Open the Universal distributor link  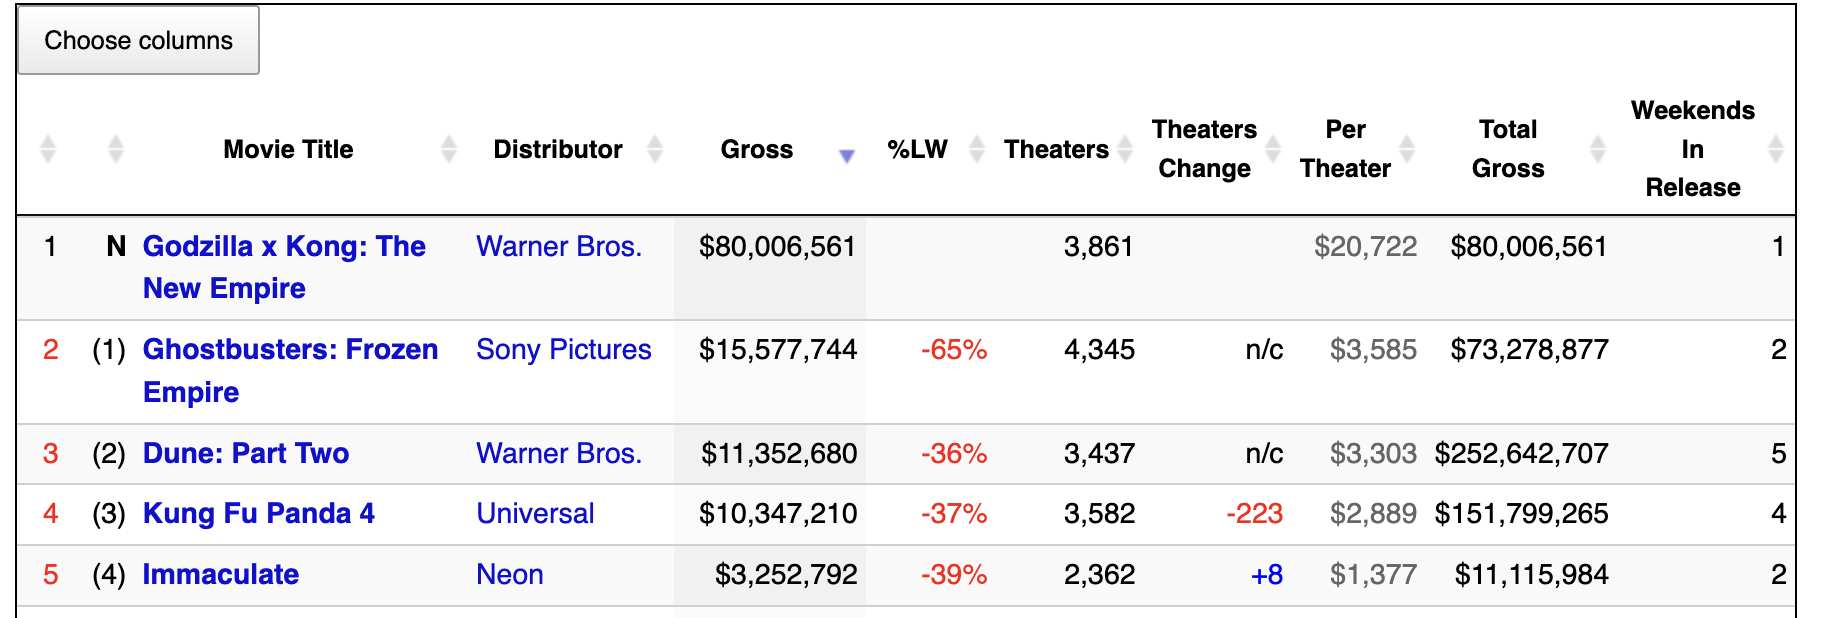535,513
